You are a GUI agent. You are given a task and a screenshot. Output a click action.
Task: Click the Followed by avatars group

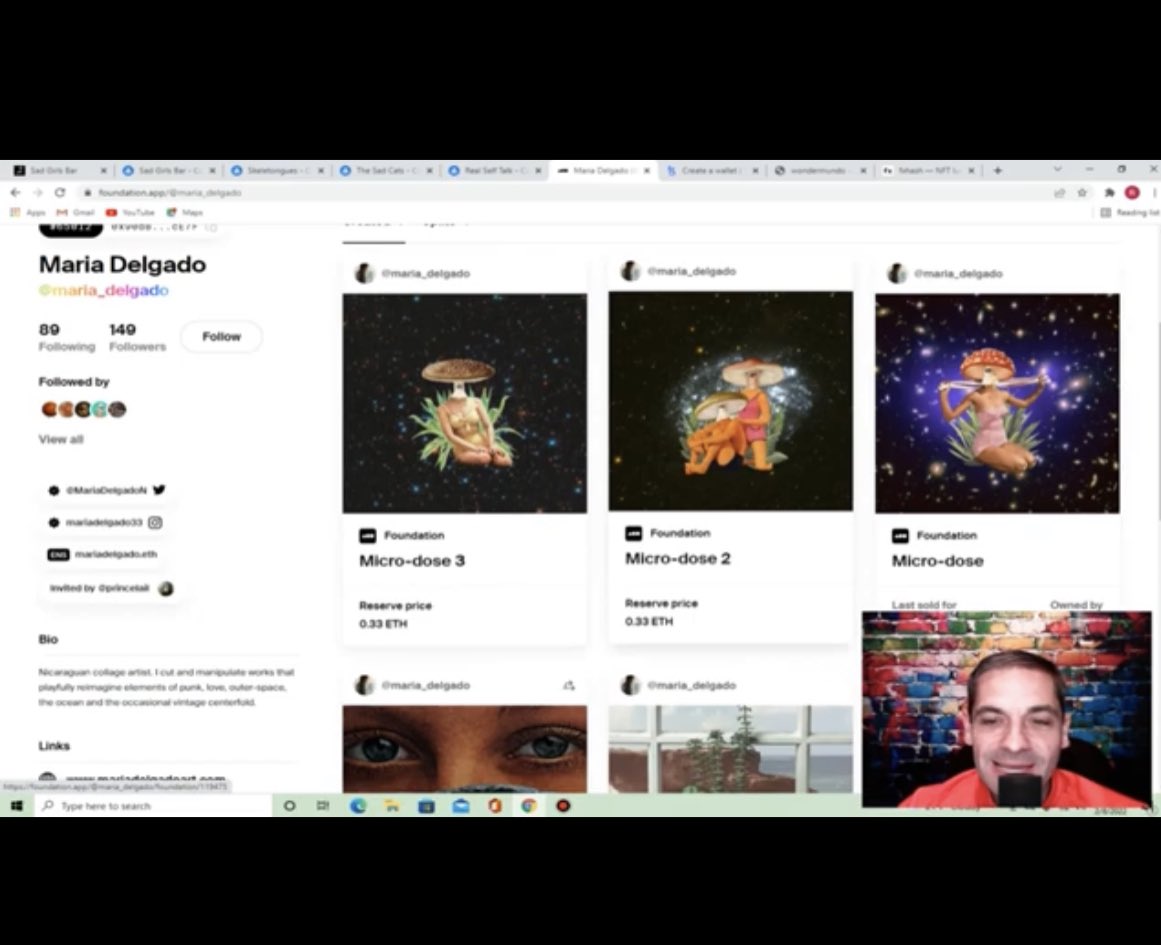83,410
